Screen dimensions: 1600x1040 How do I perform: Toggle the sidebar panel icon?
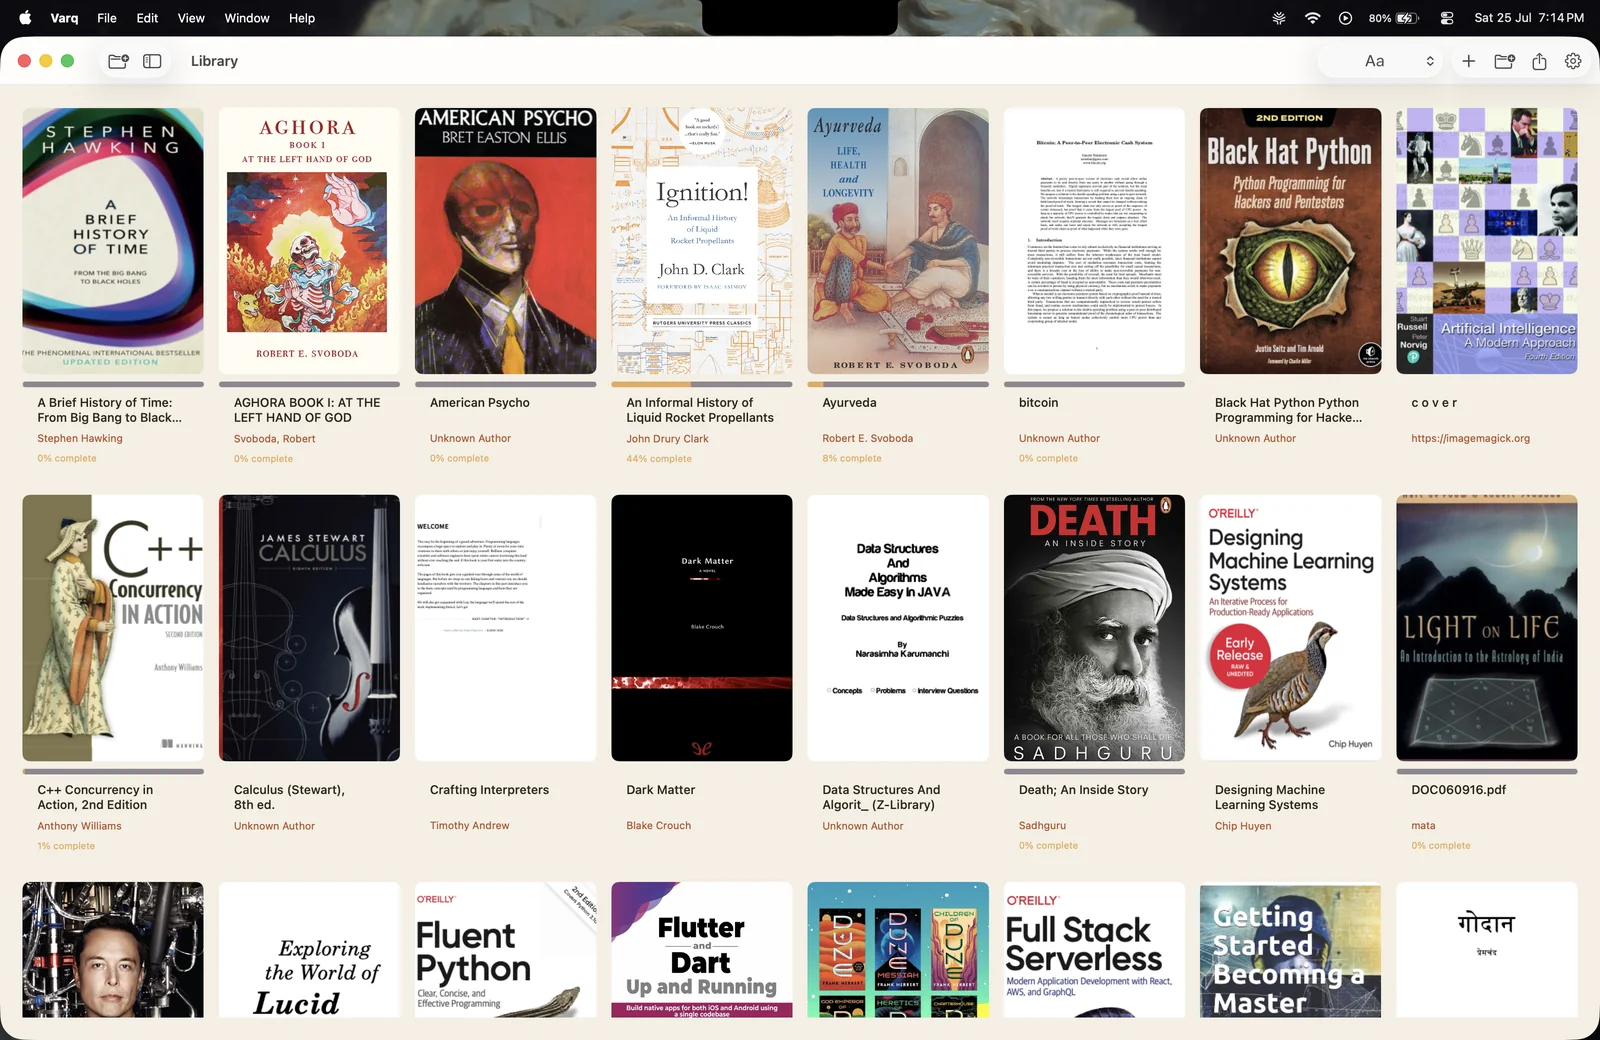152,61
